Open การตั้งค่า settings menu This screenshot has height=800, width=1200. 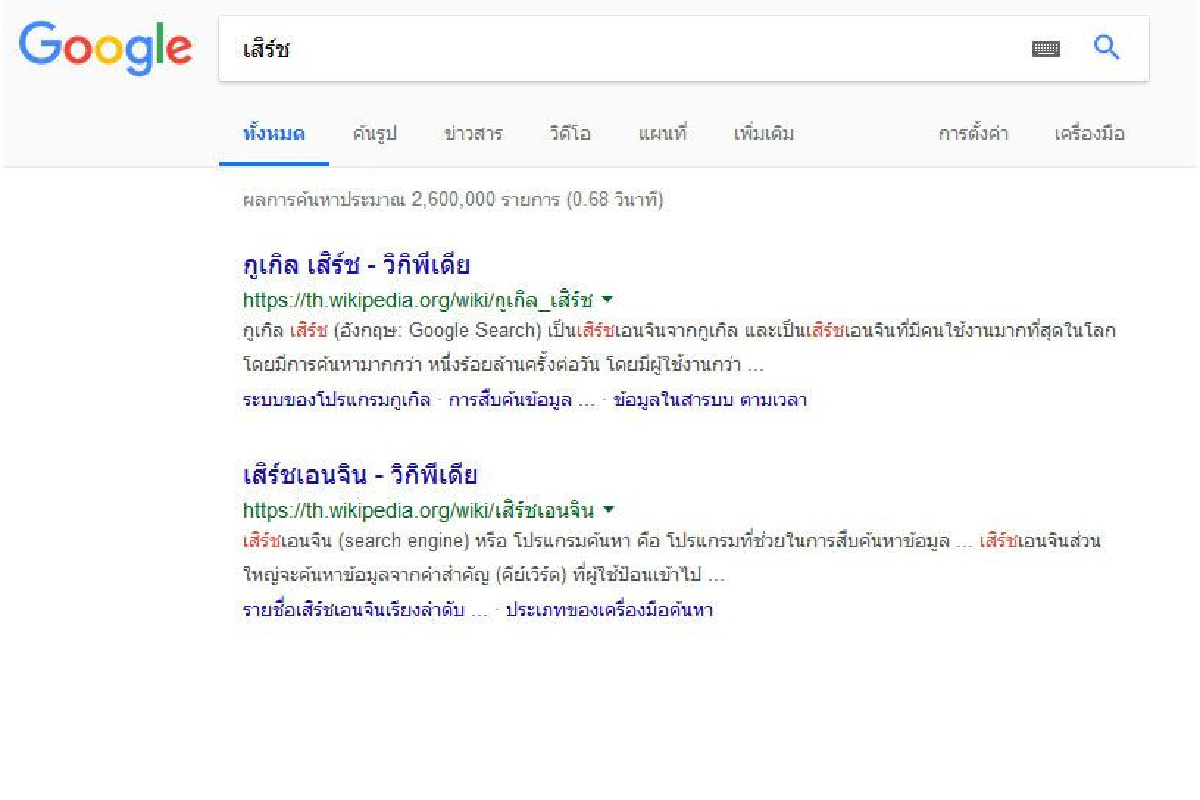pos(973,133)
